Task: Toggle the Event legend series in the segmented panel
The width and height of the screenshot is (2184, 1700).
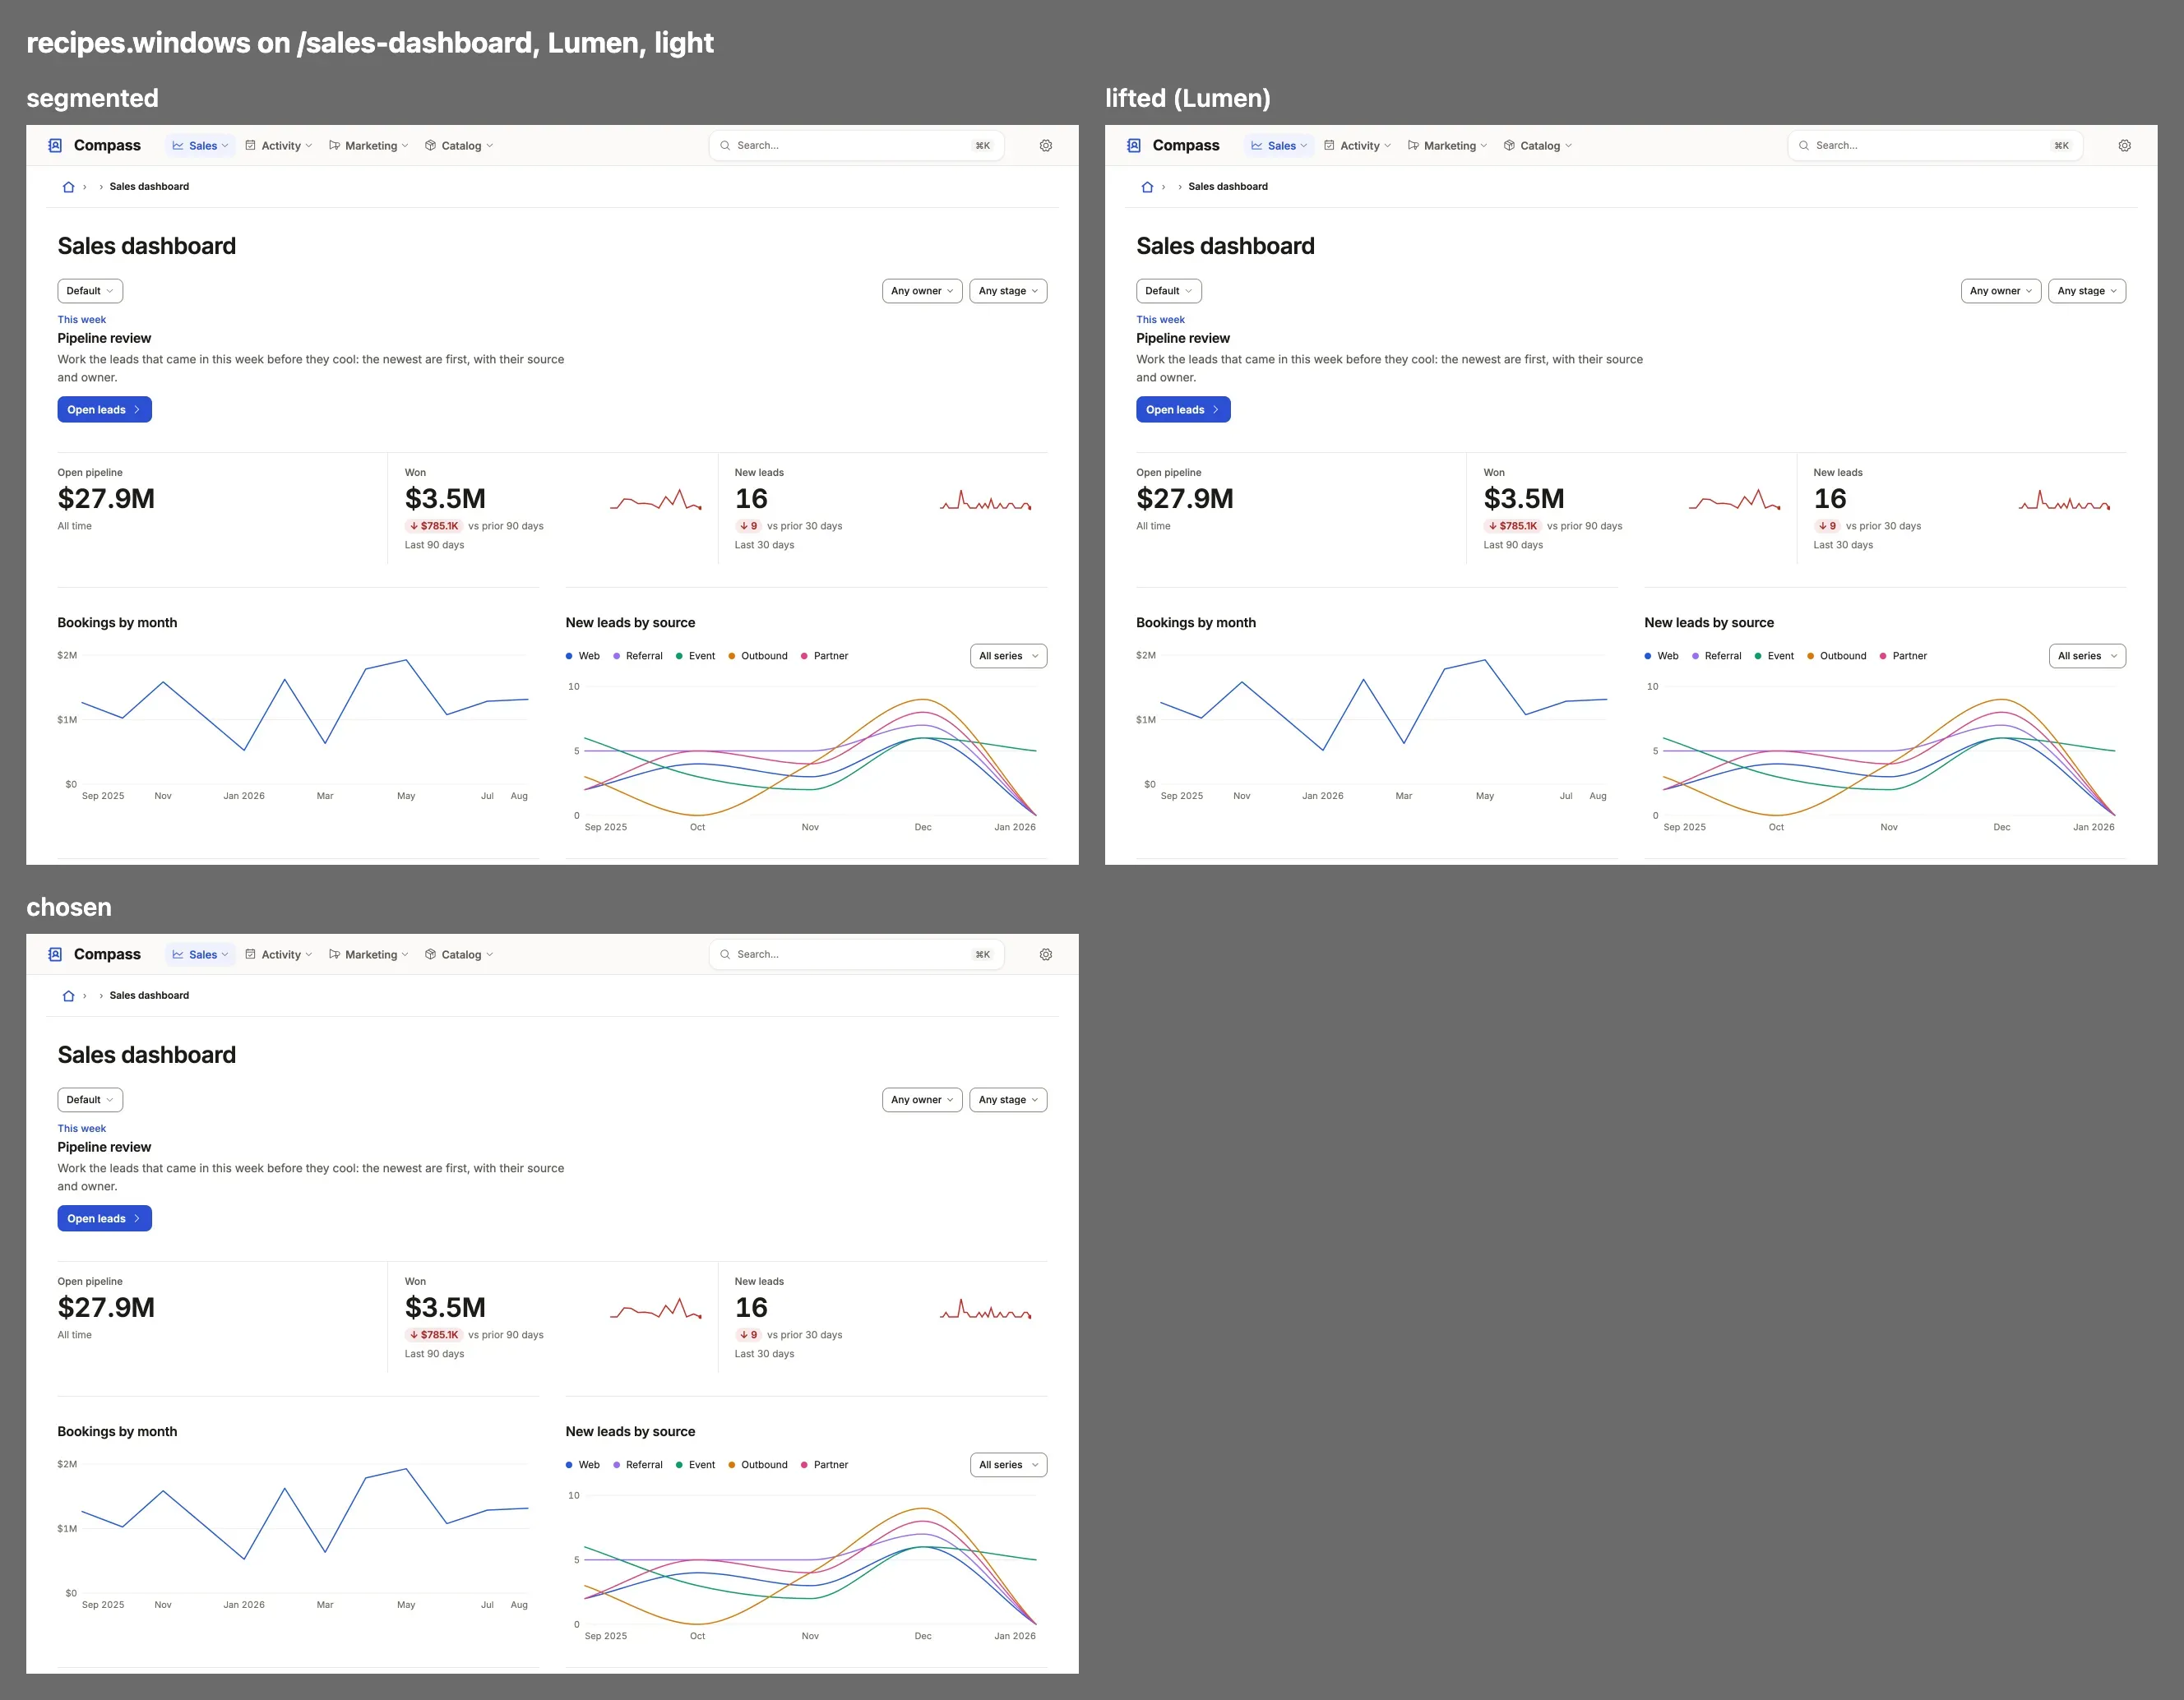Action: (x=696, y=656)
